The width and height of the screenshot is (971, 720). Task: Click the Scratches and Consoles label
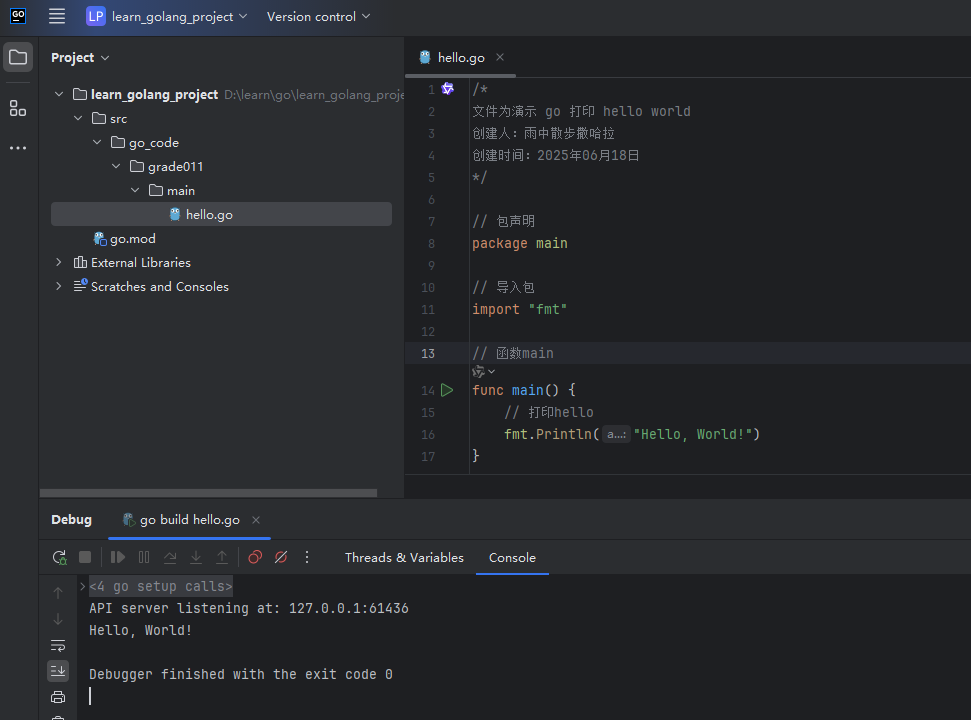click(160, 287)
